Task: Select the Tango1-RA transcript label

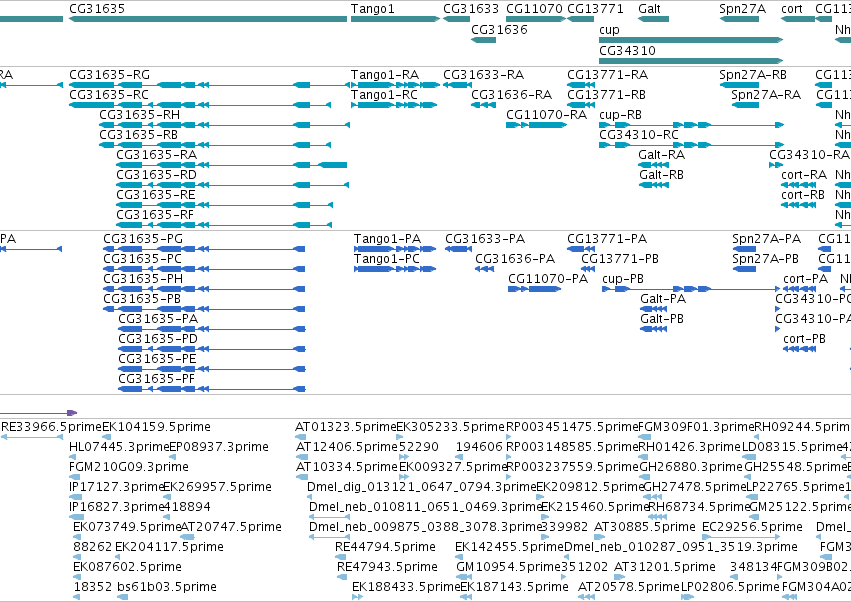Action: pos(384,74)
